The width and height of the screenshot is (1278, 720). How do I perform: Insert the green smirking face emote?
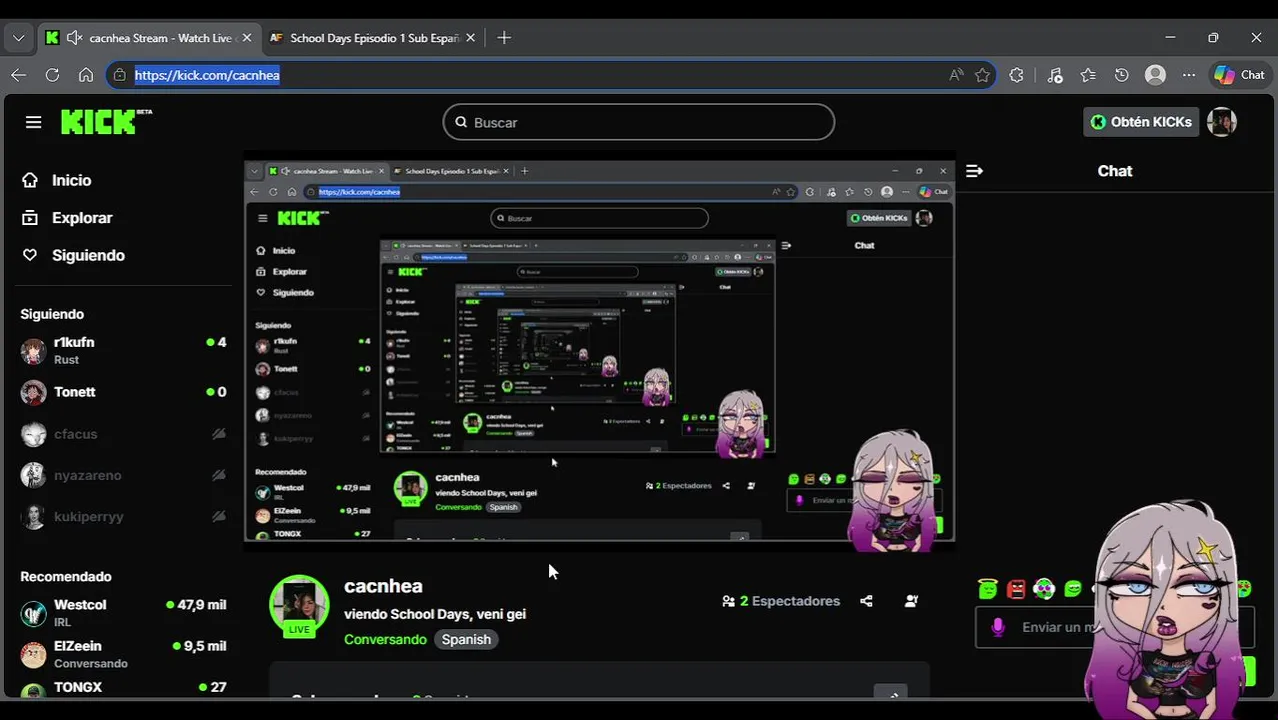1073,589
